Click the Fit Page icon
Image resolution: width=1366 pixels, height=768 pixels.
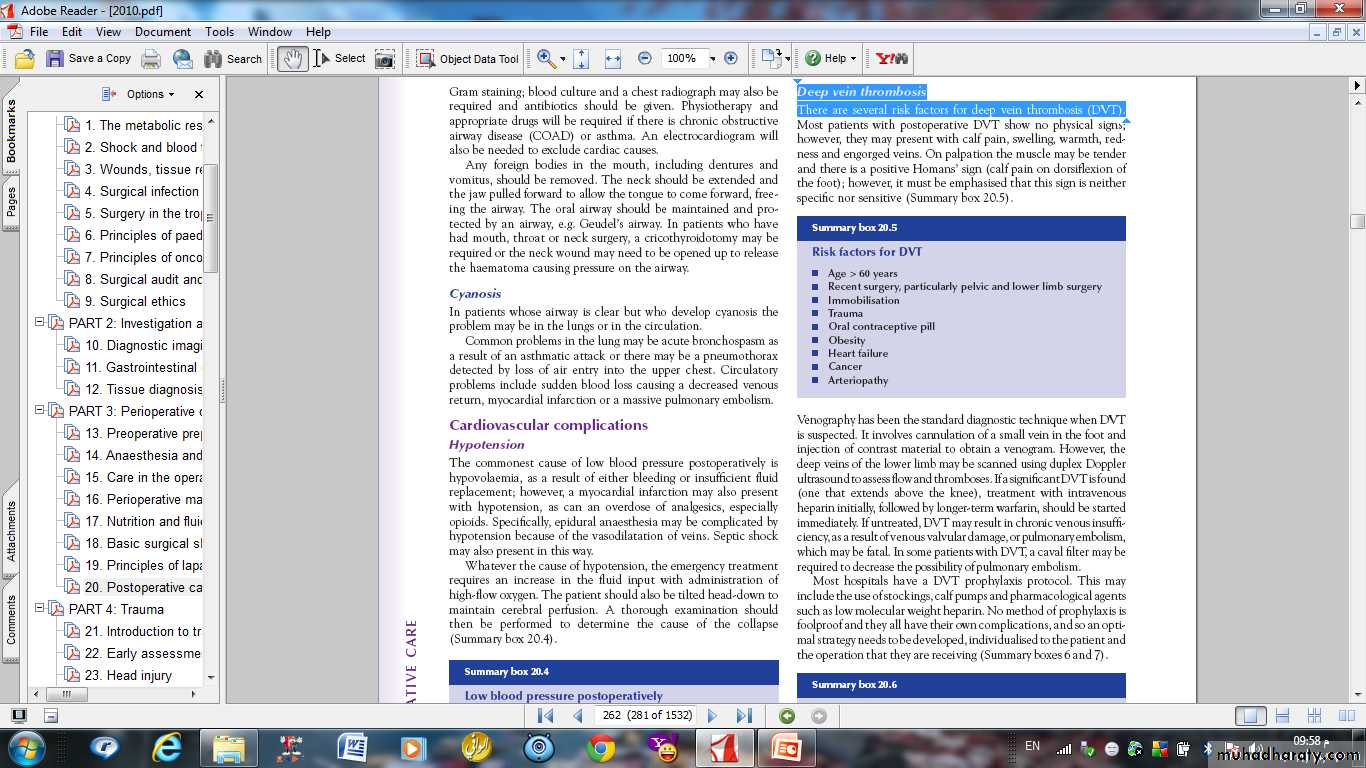point(582,59)
